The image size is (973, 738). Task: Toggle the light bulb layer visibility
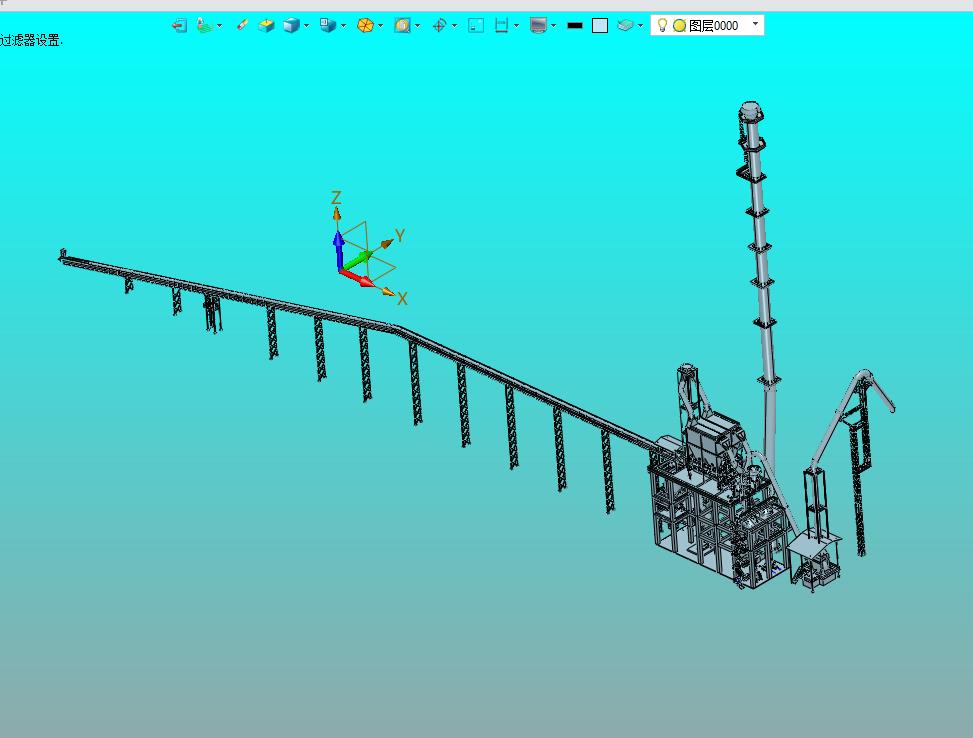pos(662,25)
